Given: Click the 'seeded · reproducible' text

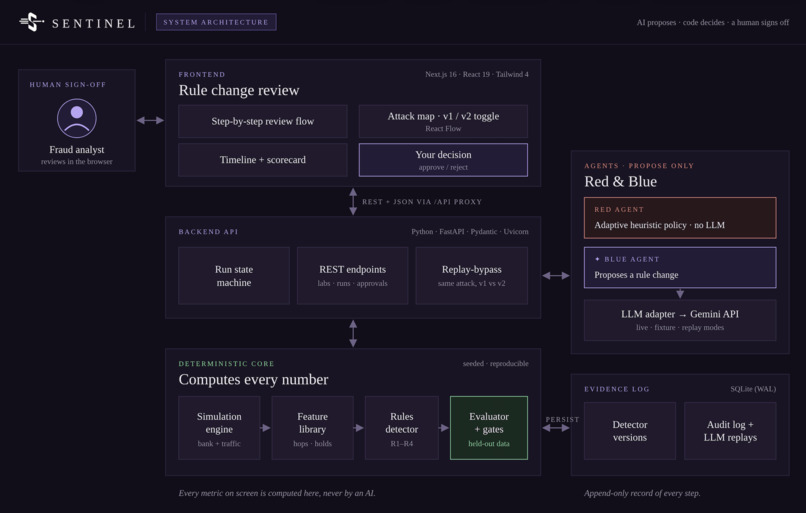Looking at the screenshot, I should pos(496,363).
